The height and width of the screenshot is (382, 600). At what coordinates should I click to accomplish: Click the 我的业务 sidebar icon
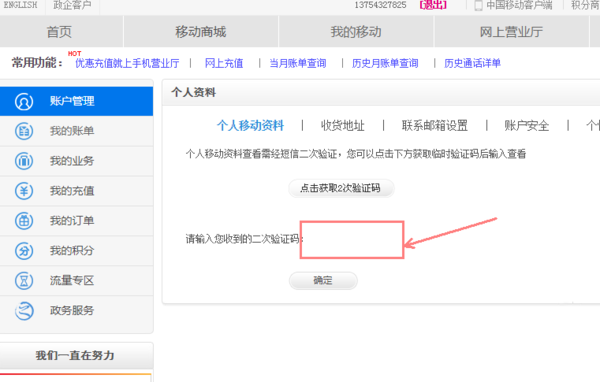point(24,161)
